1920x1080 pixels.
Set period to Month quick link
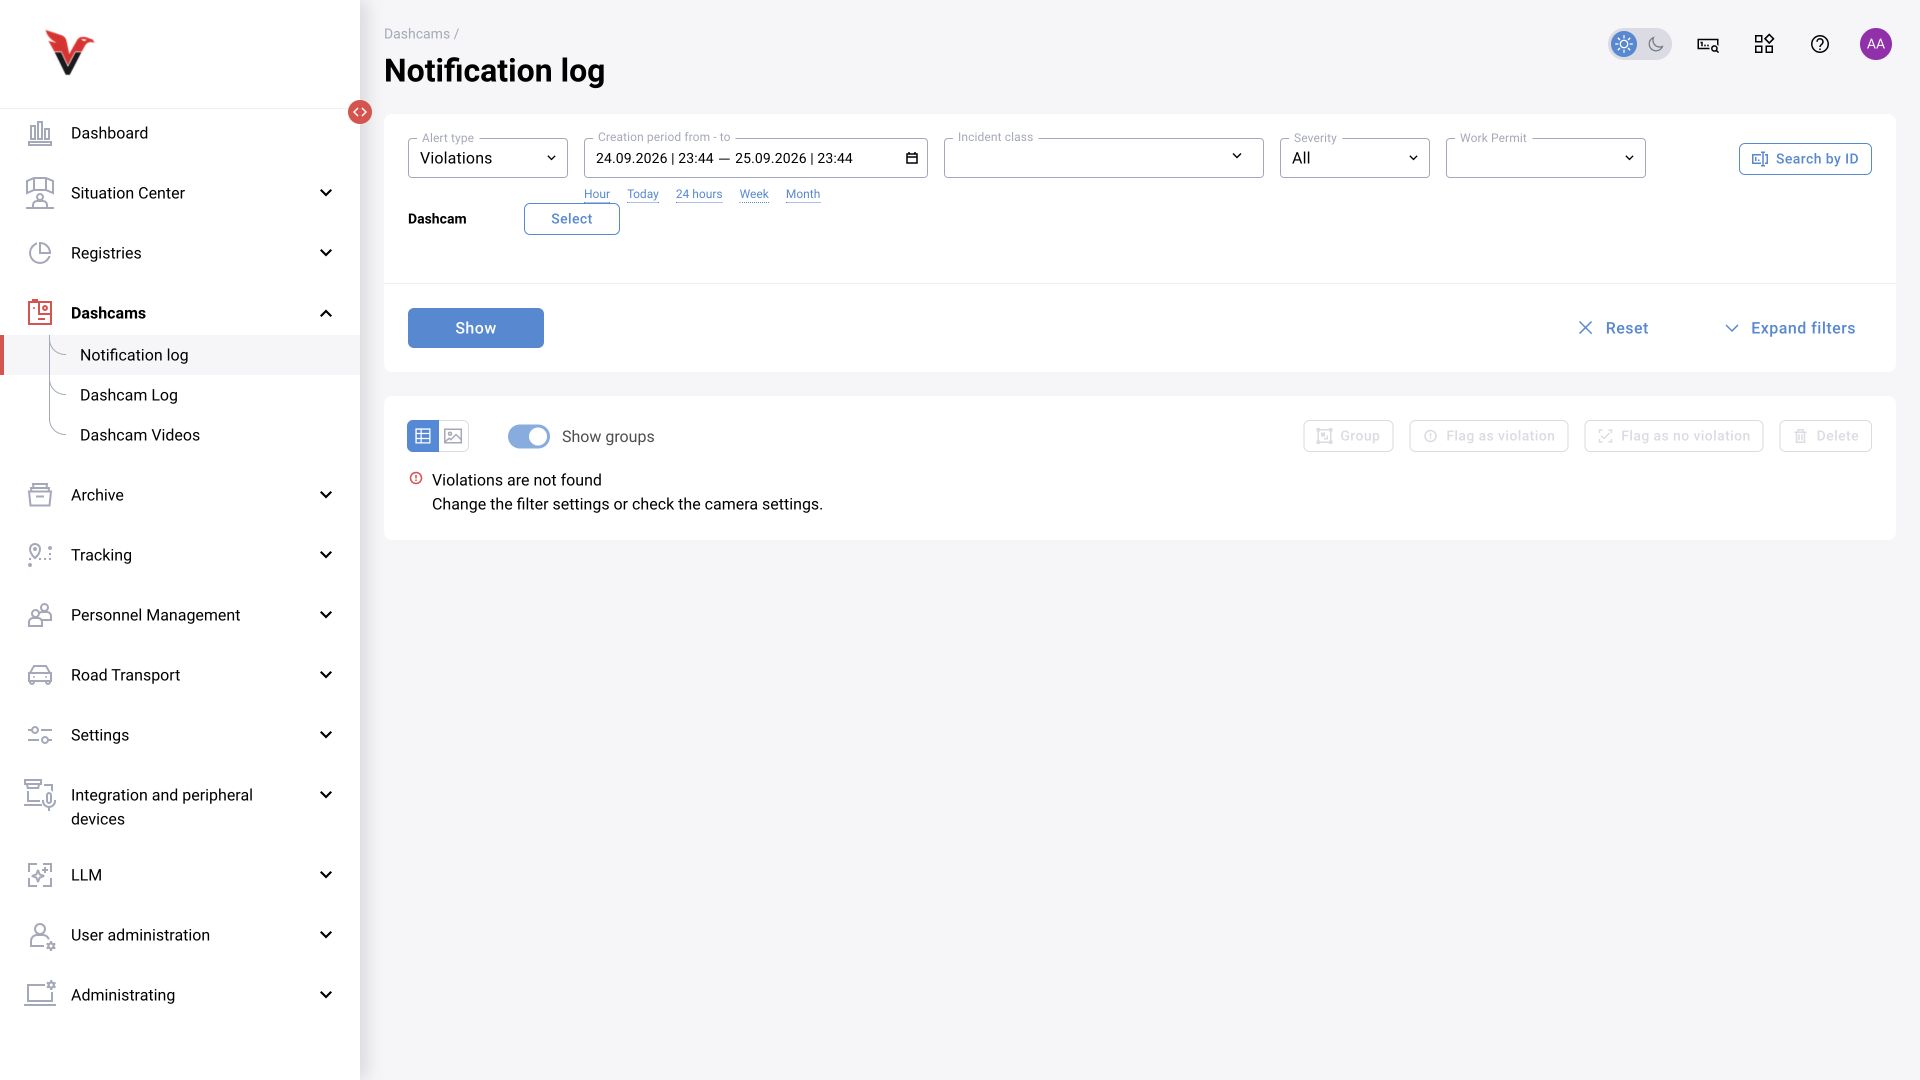[803, 194]
